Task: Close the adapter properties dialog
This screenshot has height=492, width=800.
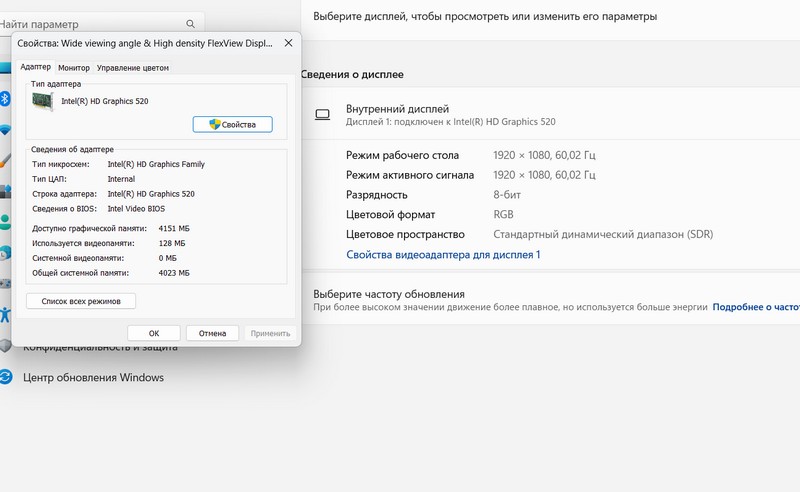Action: [x=288, y=43]
